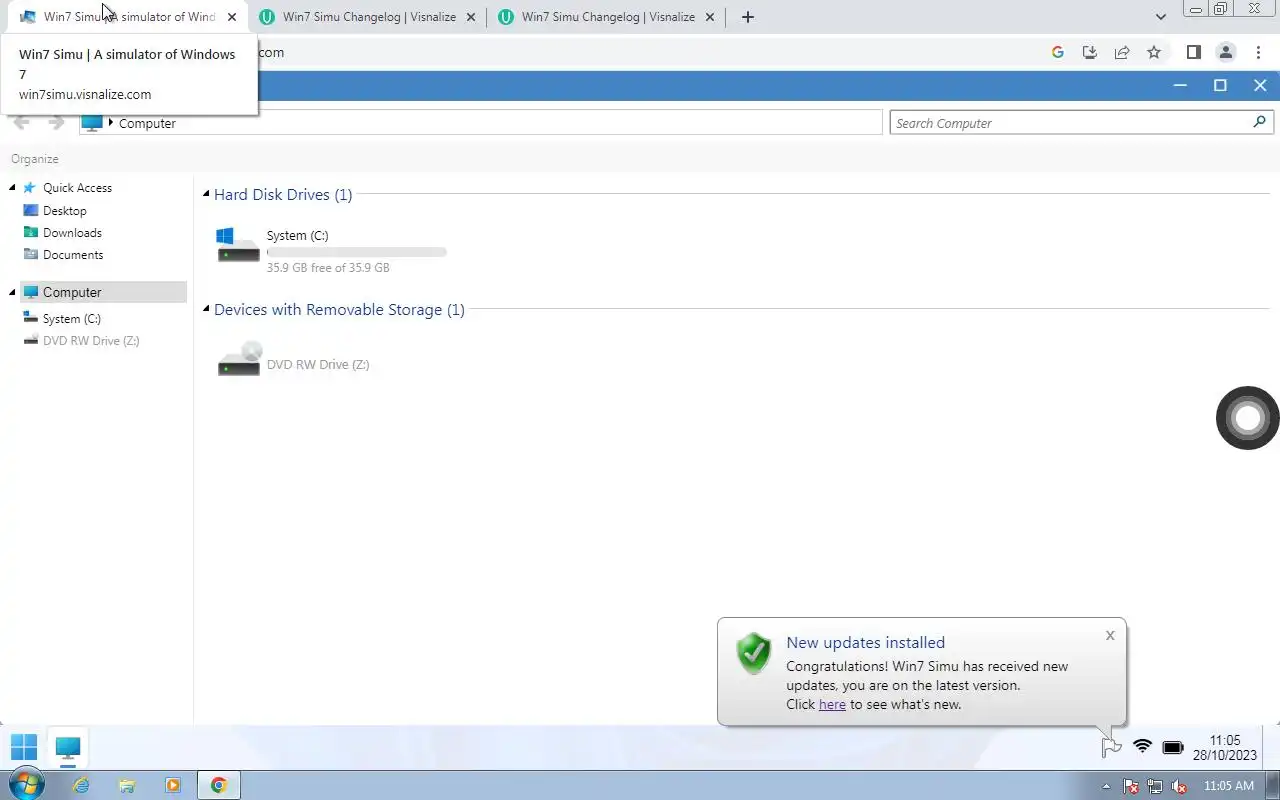Select Desktop in Quick Access

click(x=65, y=211)
